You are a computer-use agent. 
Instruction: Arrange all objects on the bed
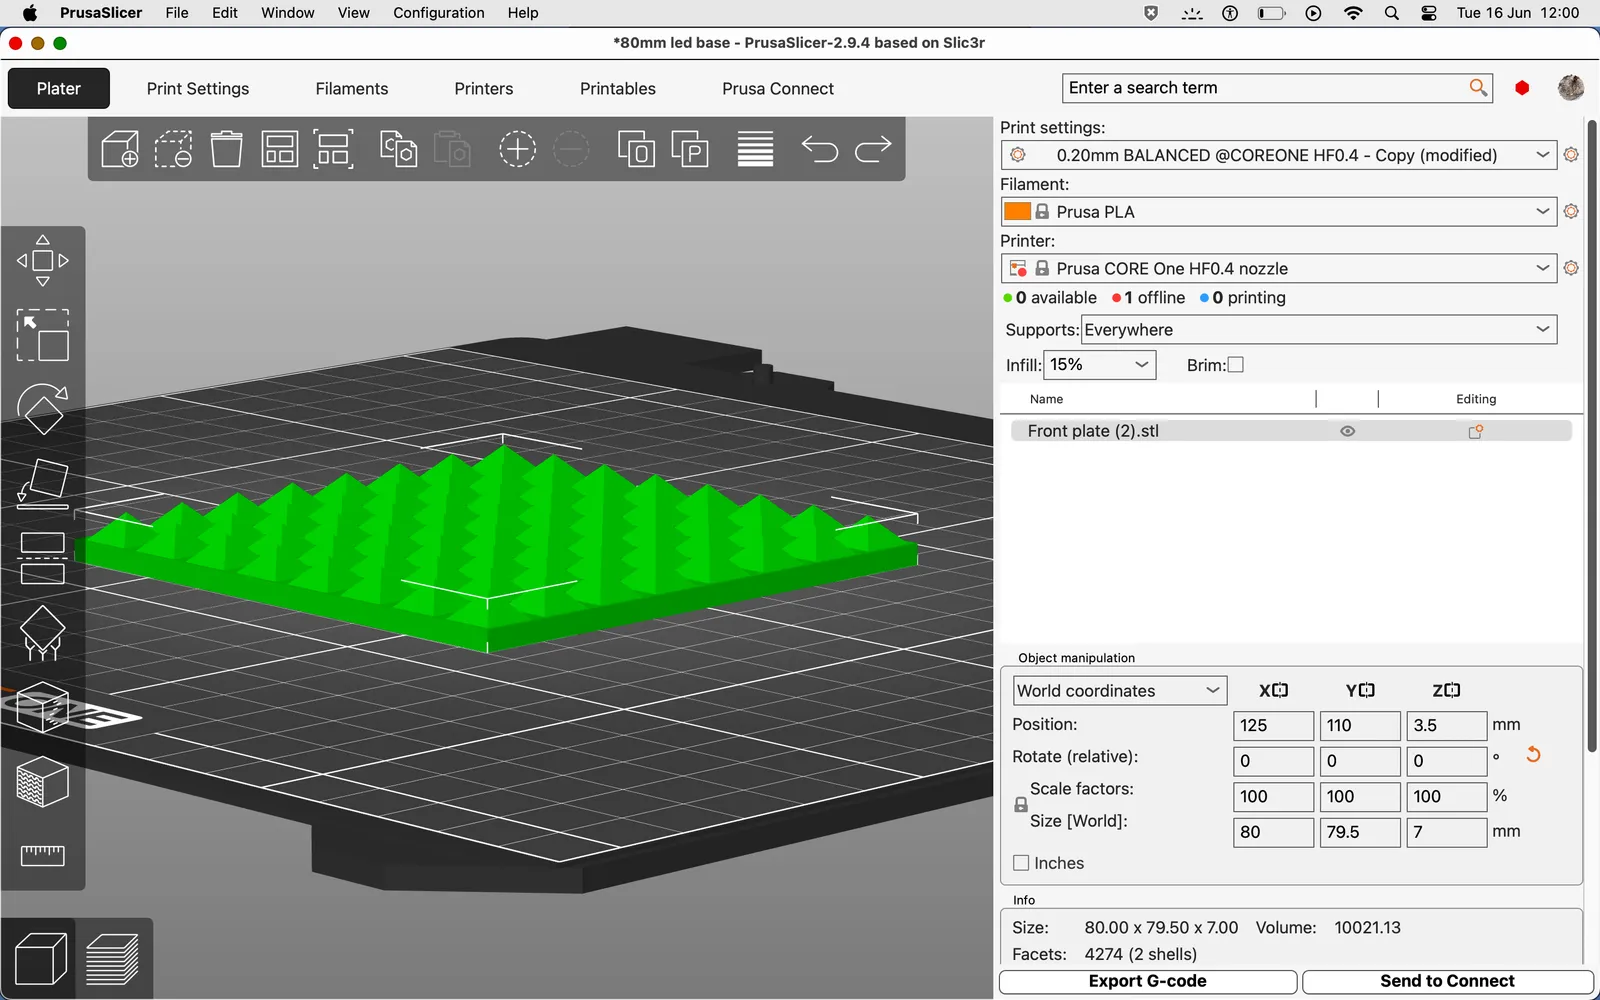coord(280,149)
